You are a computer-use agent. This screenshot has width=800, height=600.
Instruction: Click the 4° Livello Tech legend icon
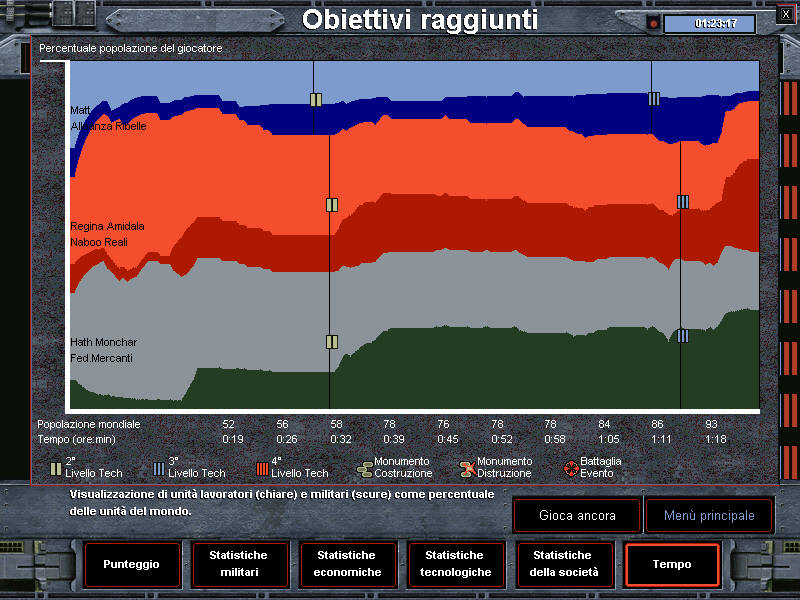click(262, 468)
